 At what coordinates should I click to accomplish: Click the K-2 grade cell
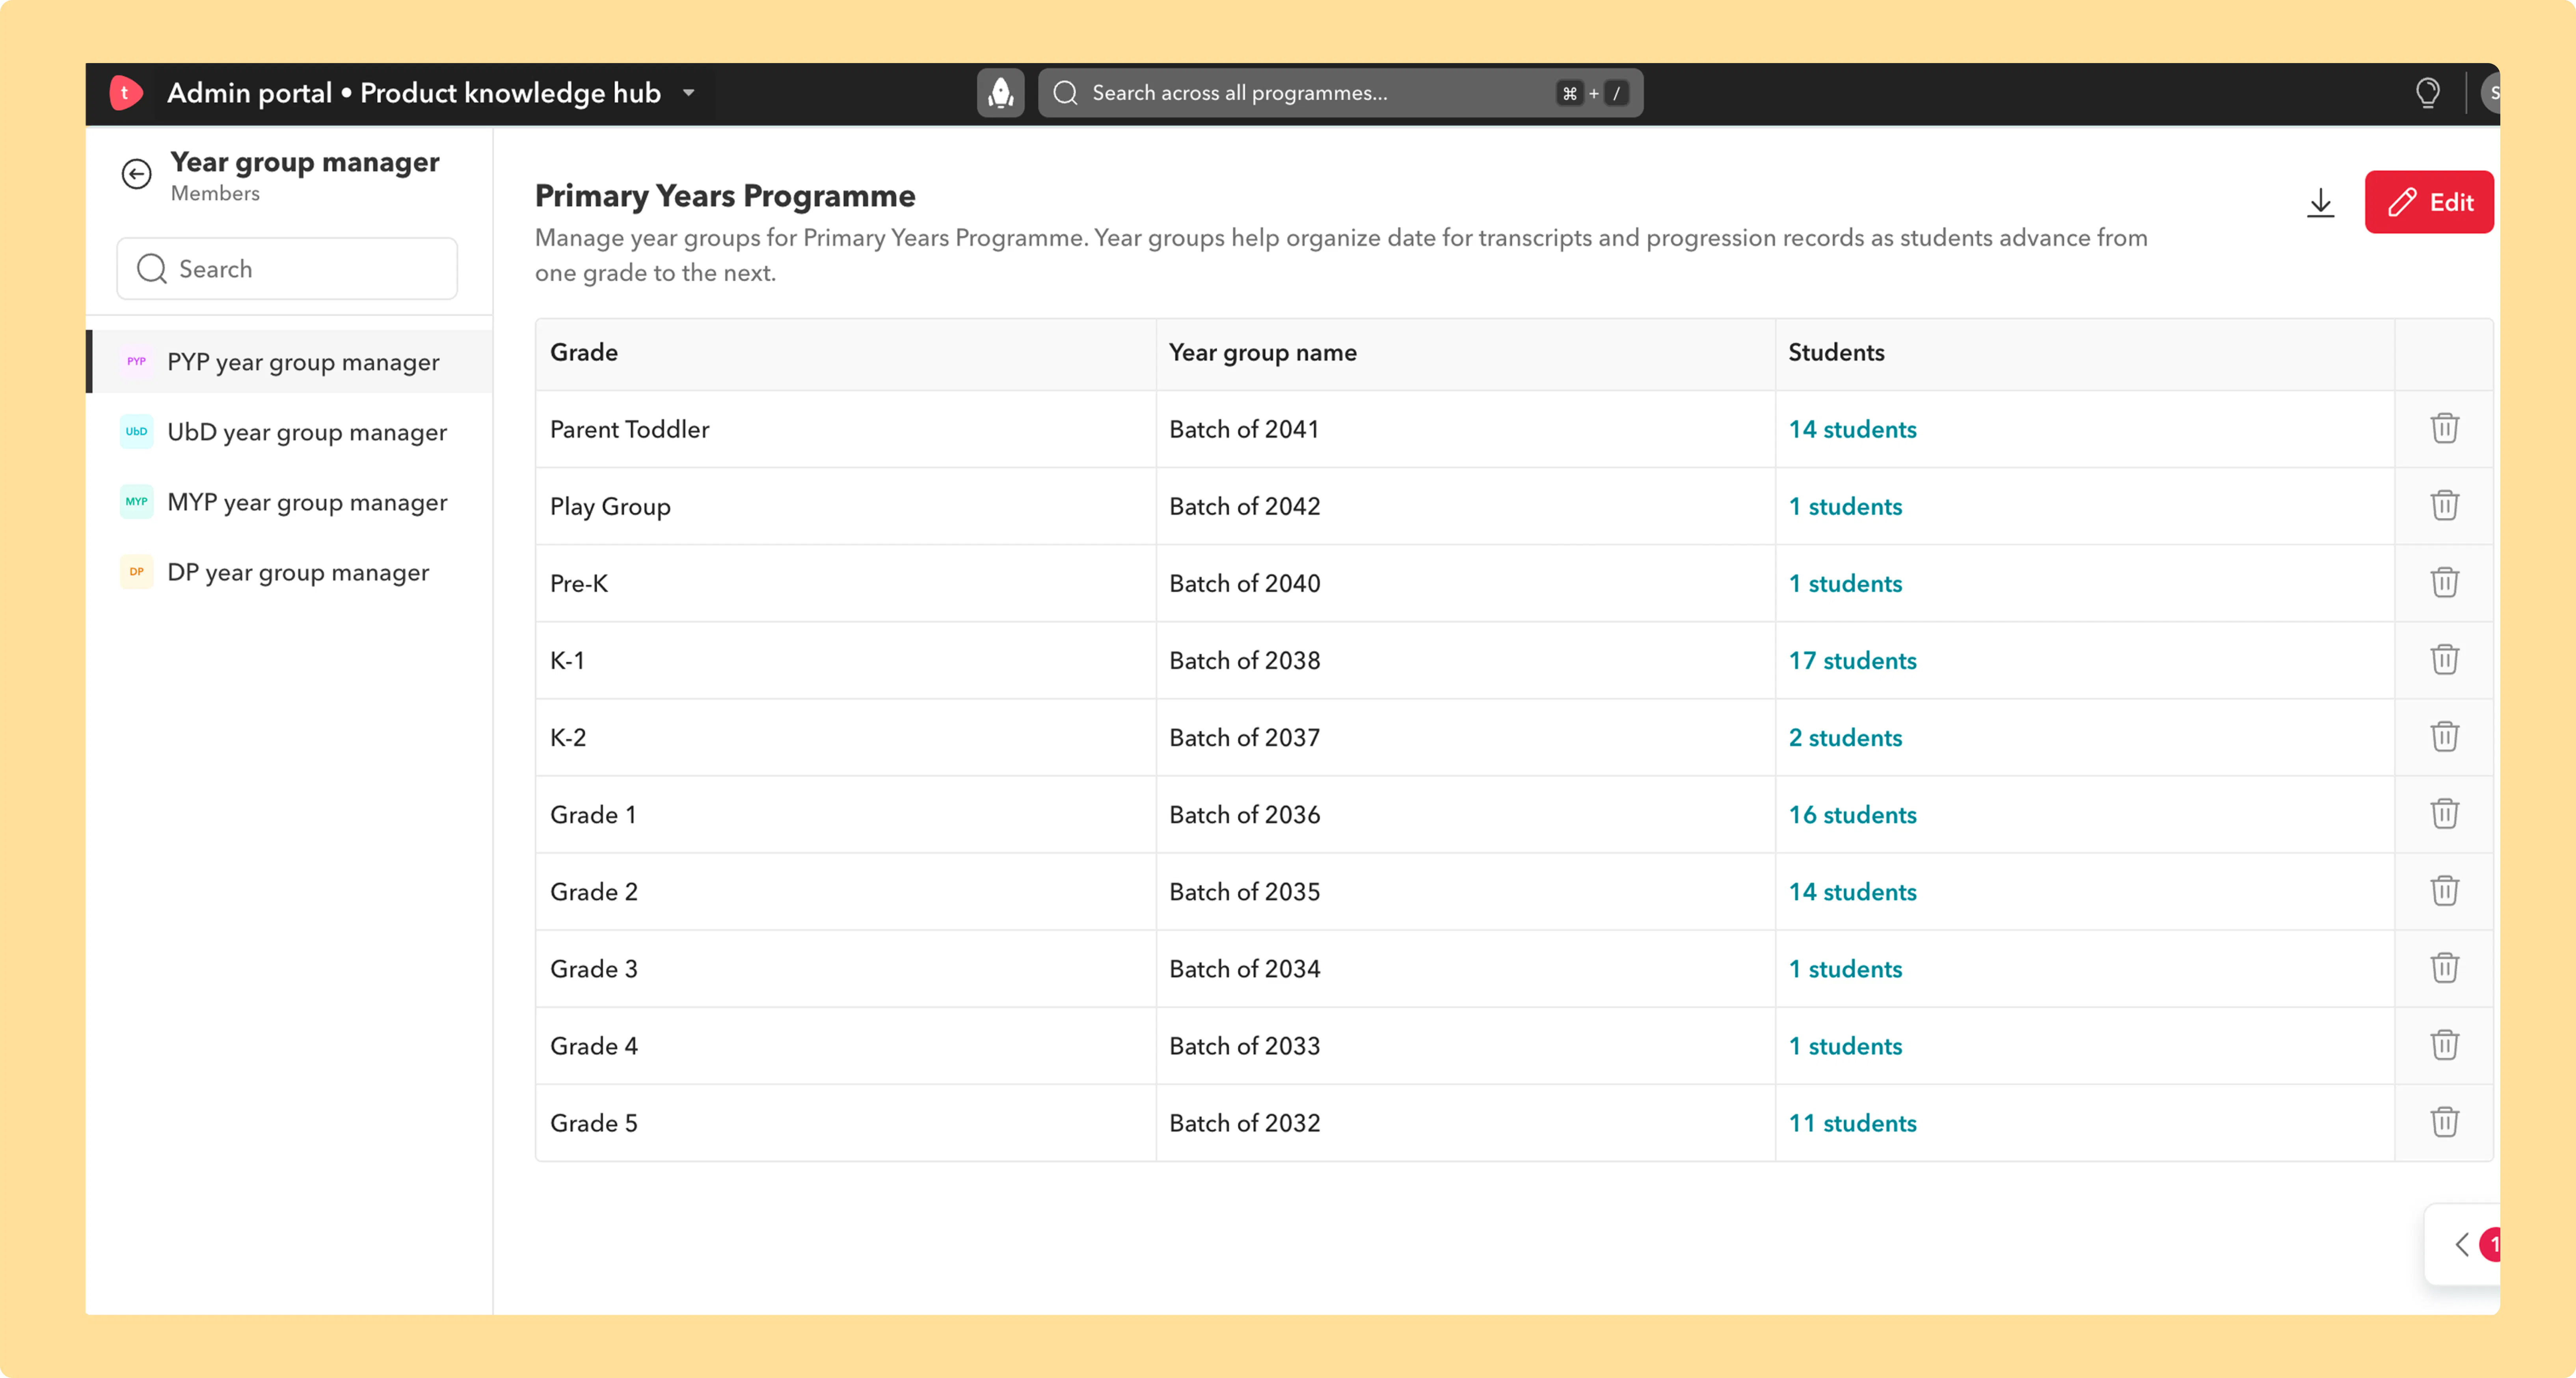pos(846,737)
